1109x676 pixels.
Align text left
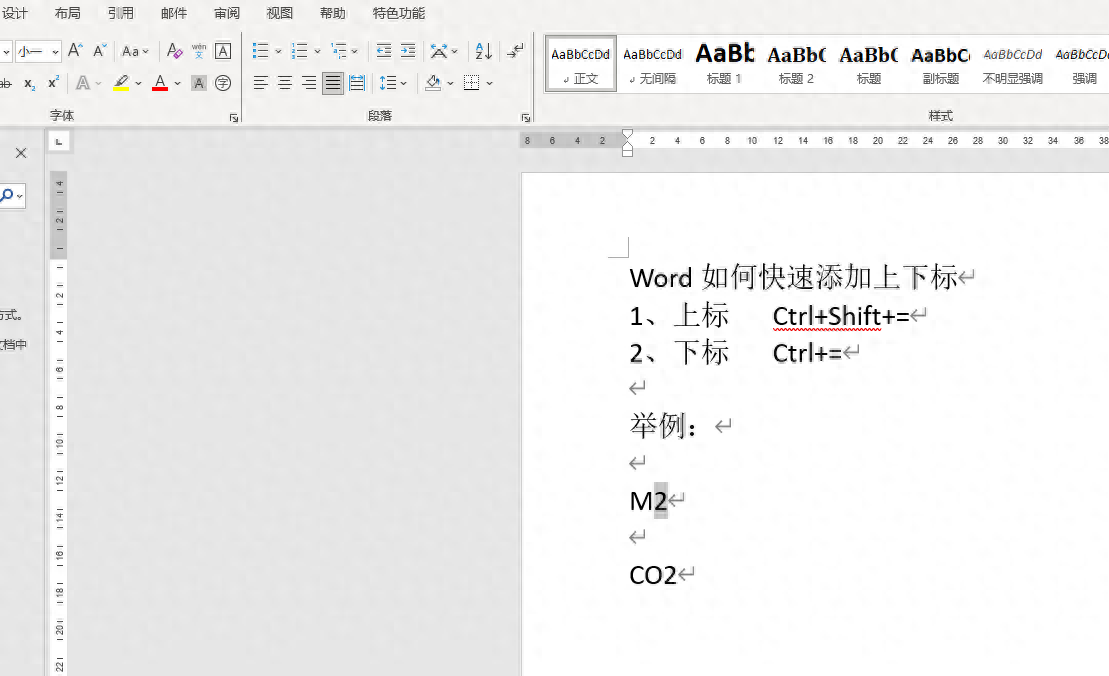pos(261,83)
